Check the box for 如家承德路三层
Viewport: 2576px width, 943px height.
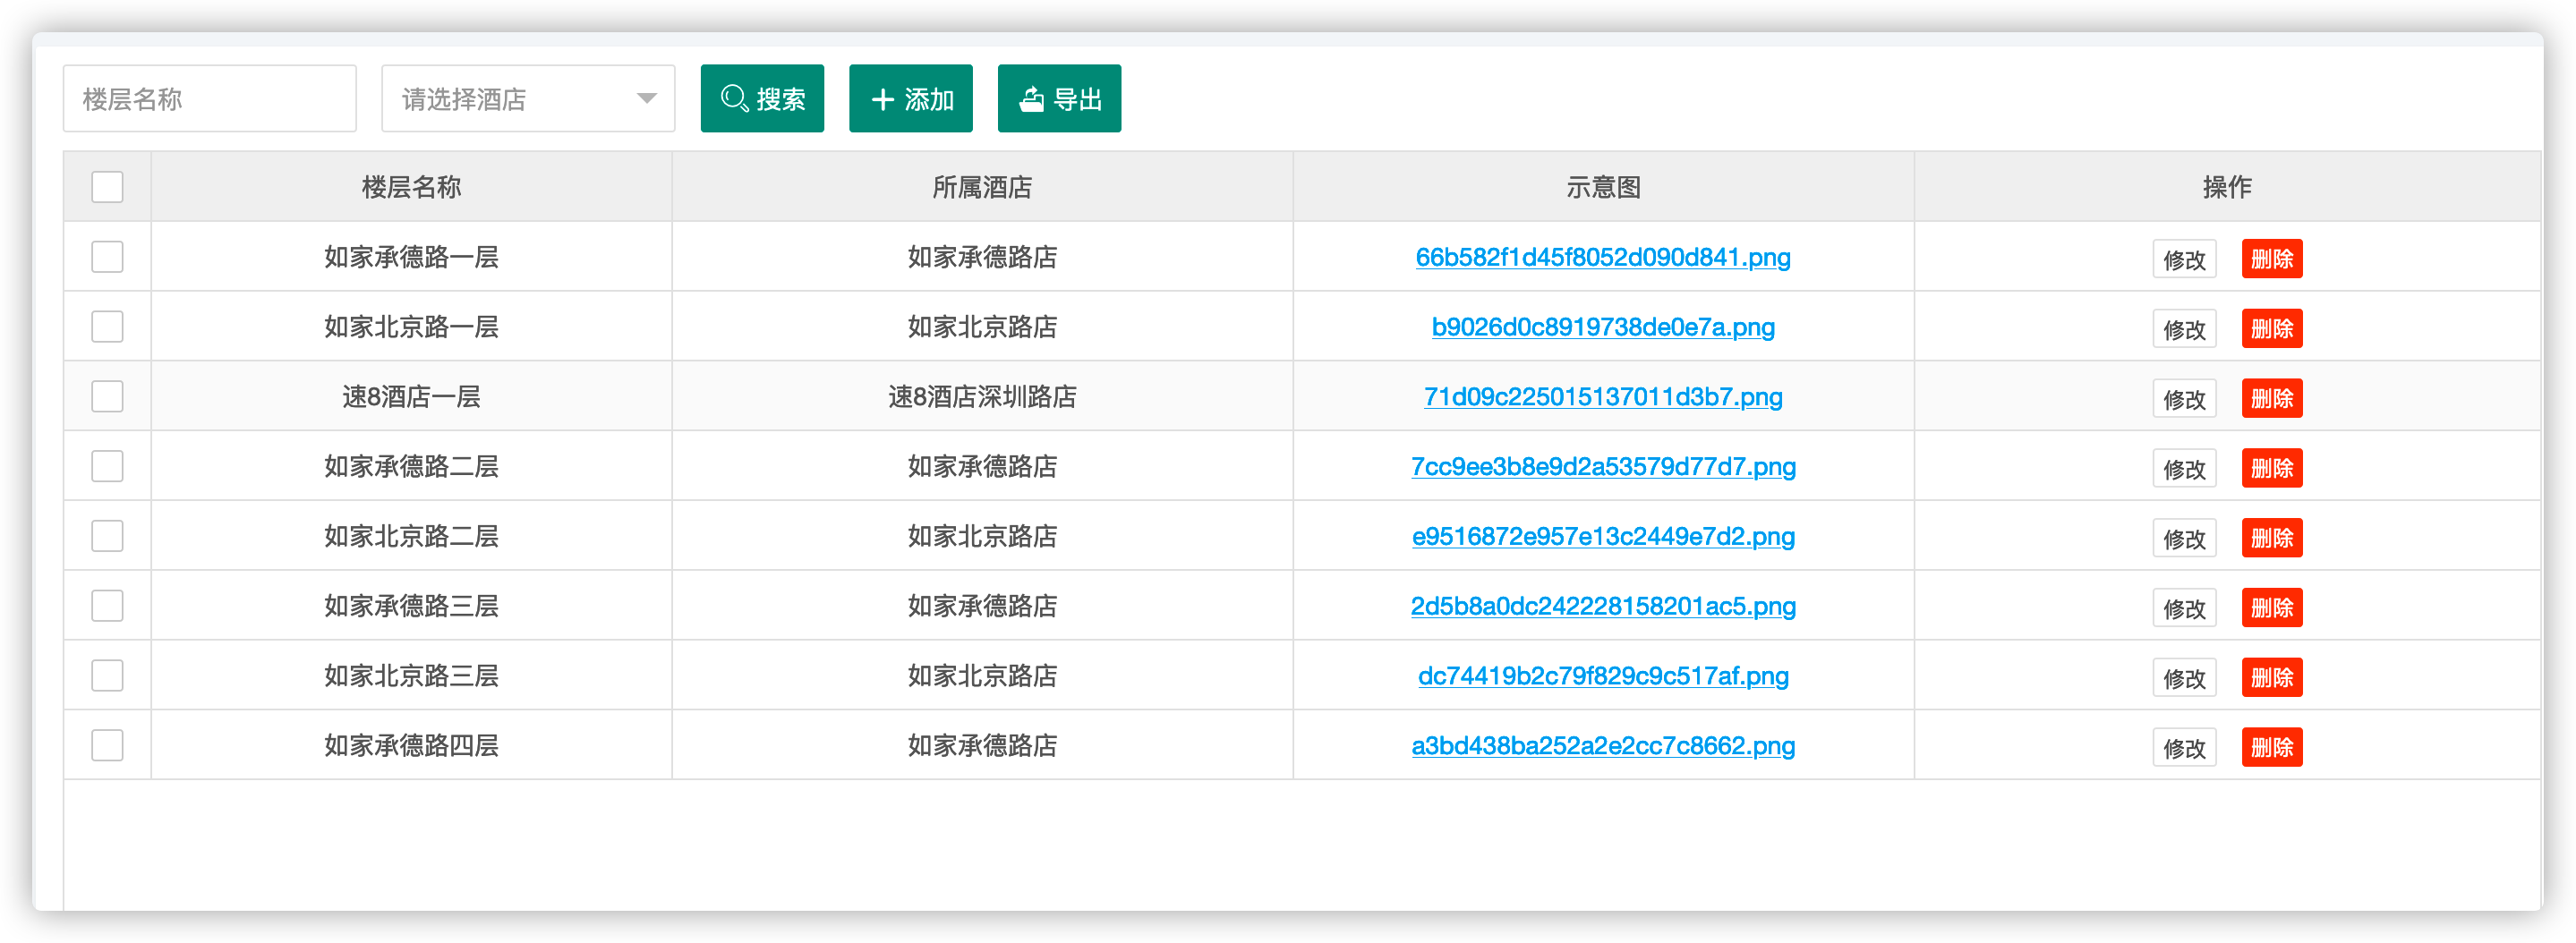coord(107,606)
